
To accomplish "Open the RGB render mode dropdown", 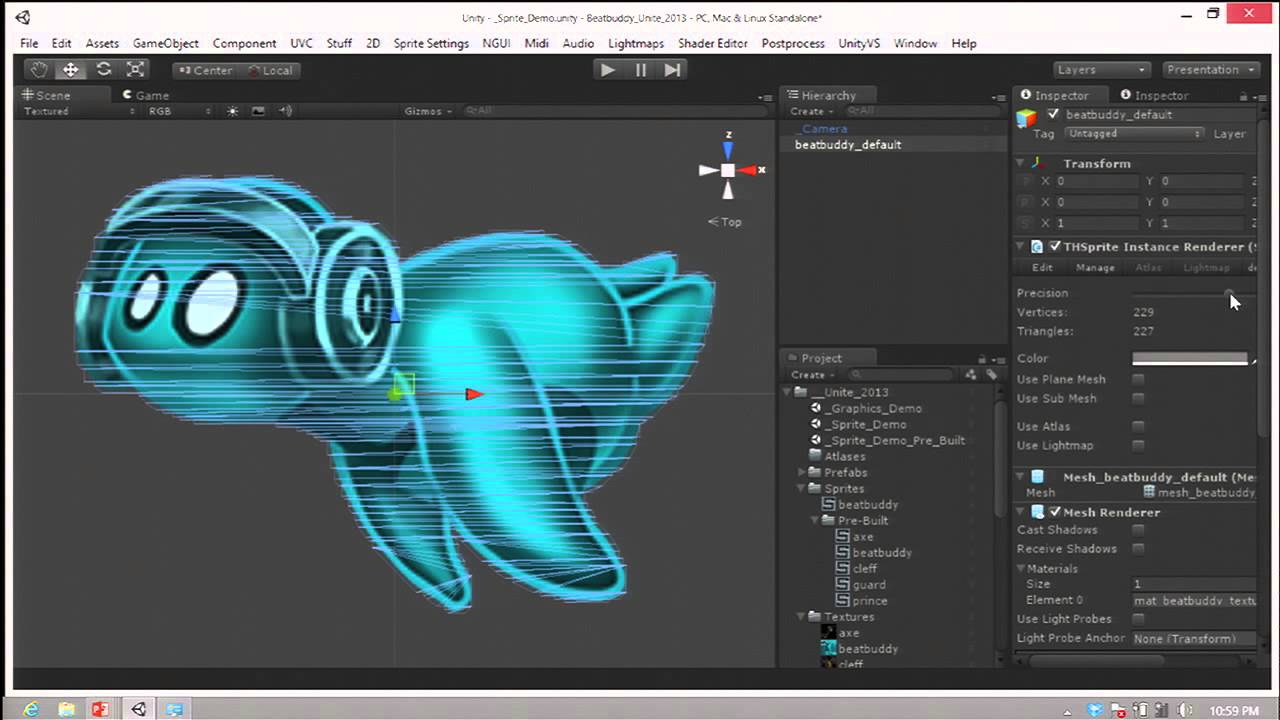I will pyautogui.click(x=181, y=111).
